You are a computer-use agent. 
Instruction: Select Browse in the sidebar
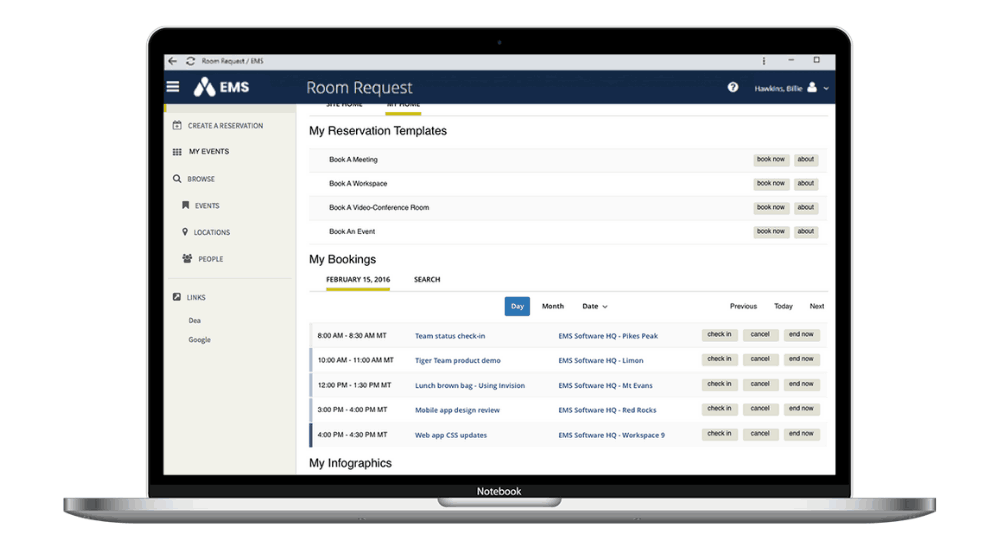click(x=201, y=179)
